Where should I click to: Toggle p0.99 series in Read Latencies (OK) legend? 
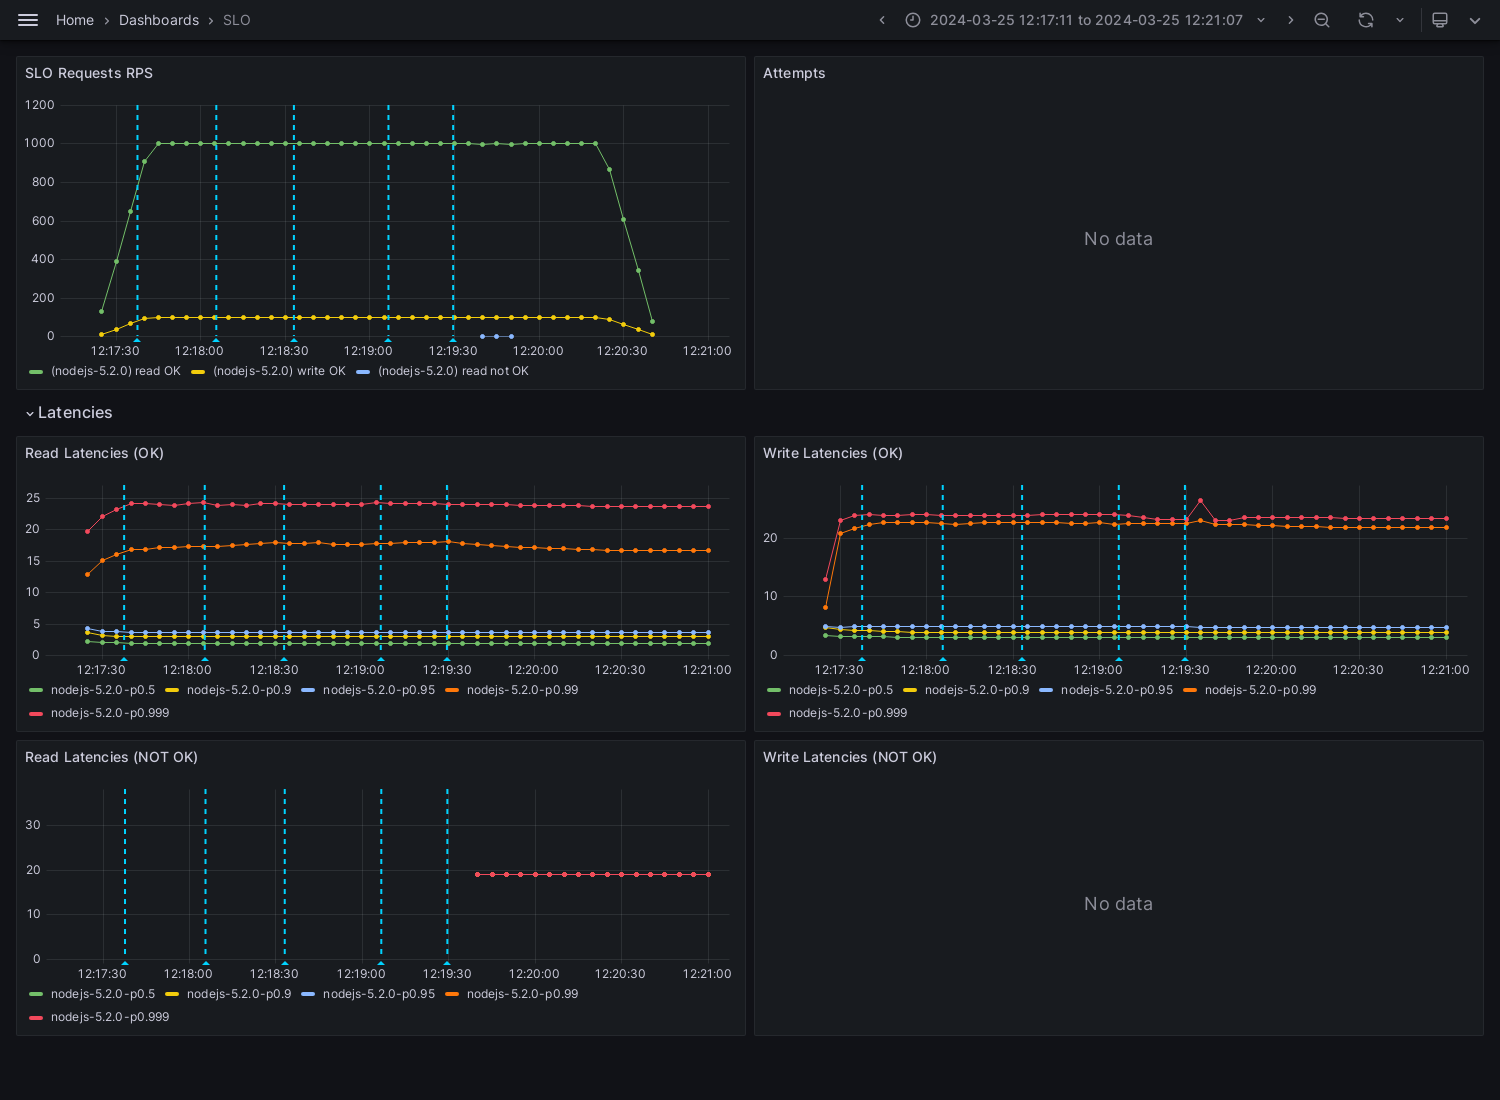(522, 690)
